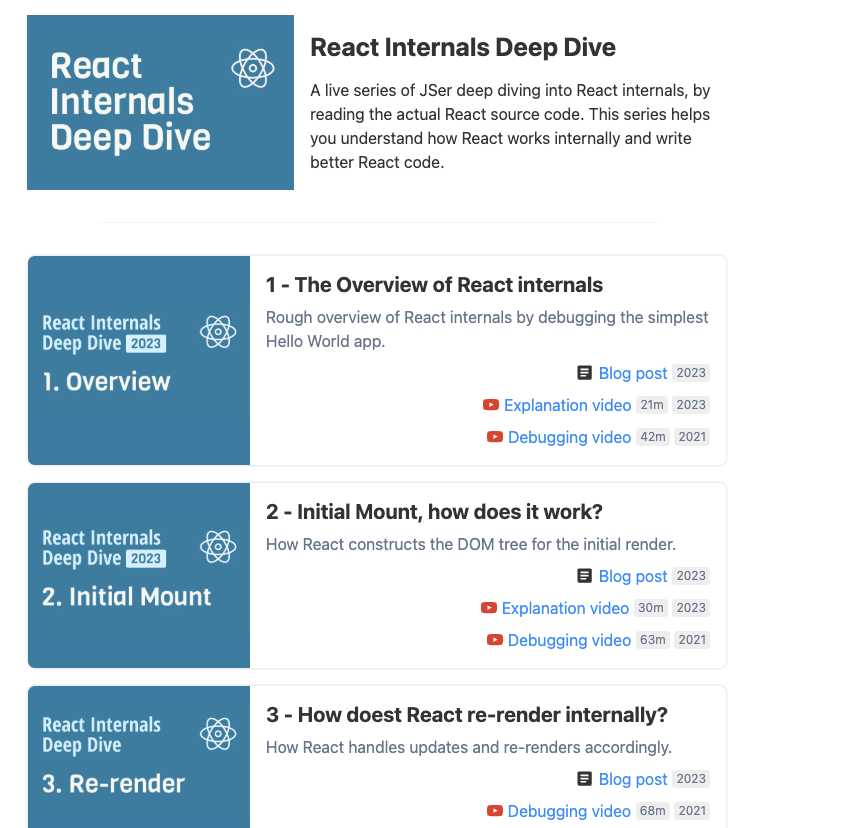Click 2021 tag beside 63m Debugging video
841x828 pixels.
coord(692,639)
